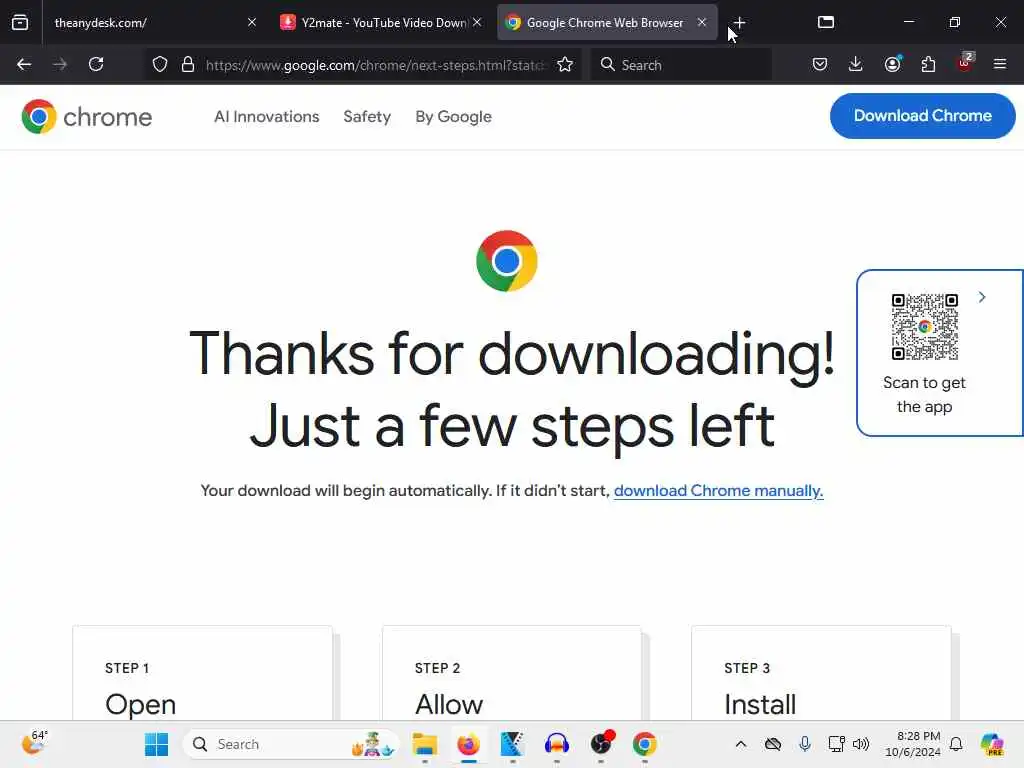Screen dimensions: 1024x768
Task: Select the Google Chrome Web Browser tab
Action: coord(606,22)
